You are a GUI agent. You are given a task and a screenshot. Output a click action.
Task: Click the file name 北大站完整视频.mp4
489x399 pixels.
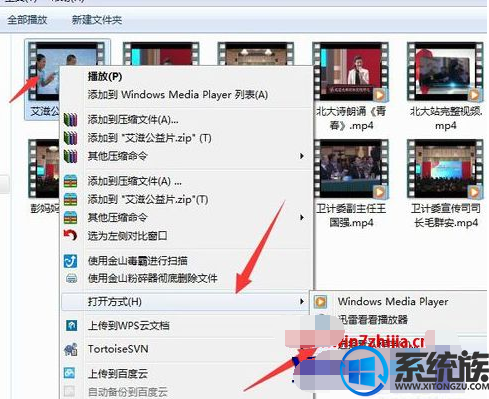pyautogui.click(x=446, y=118)
